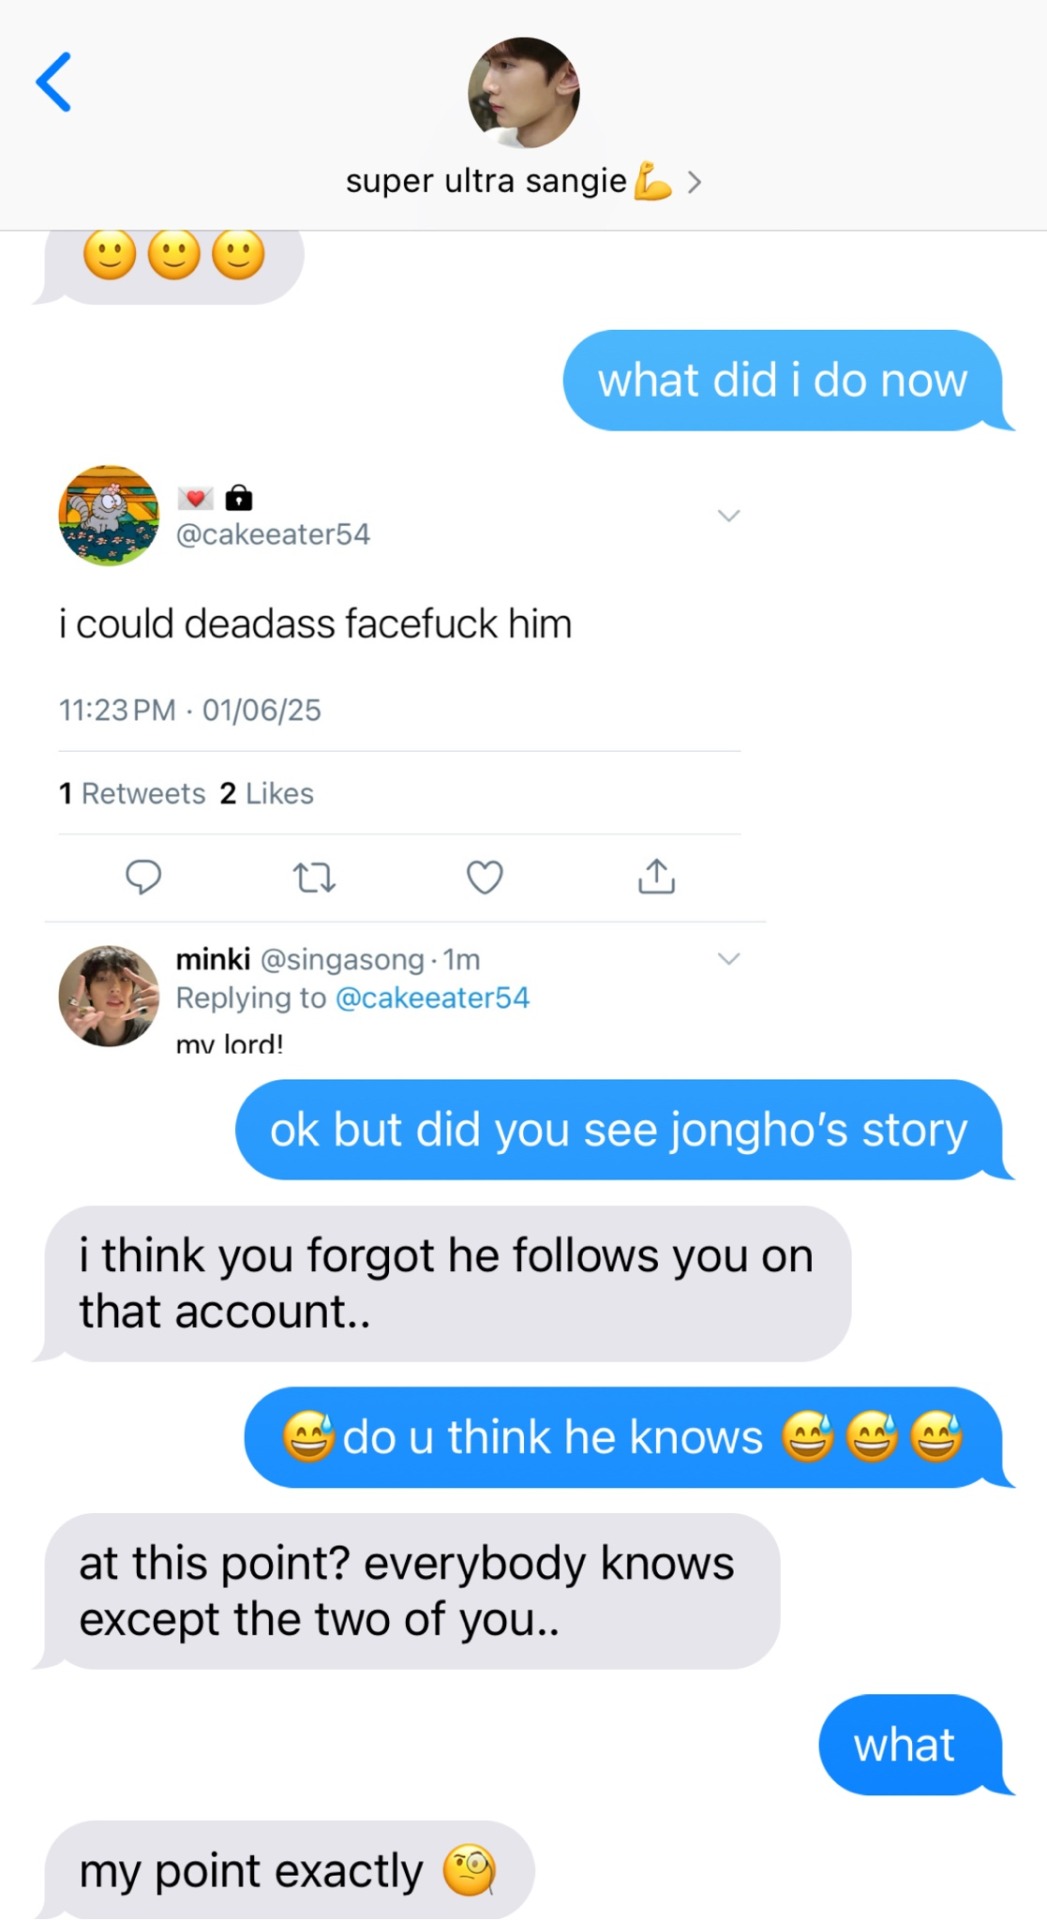Image resolution: width=1047 pixels, height=1920 pixels.
Task: Expand the dropdown chevron on cakeeater54 tweet
Action: coord(729,516)
